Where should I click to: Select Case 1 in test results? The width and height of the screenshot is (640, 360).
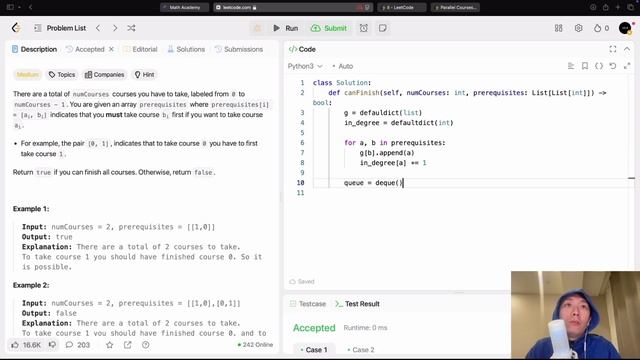pyautogui.click(x=314, y=350)
